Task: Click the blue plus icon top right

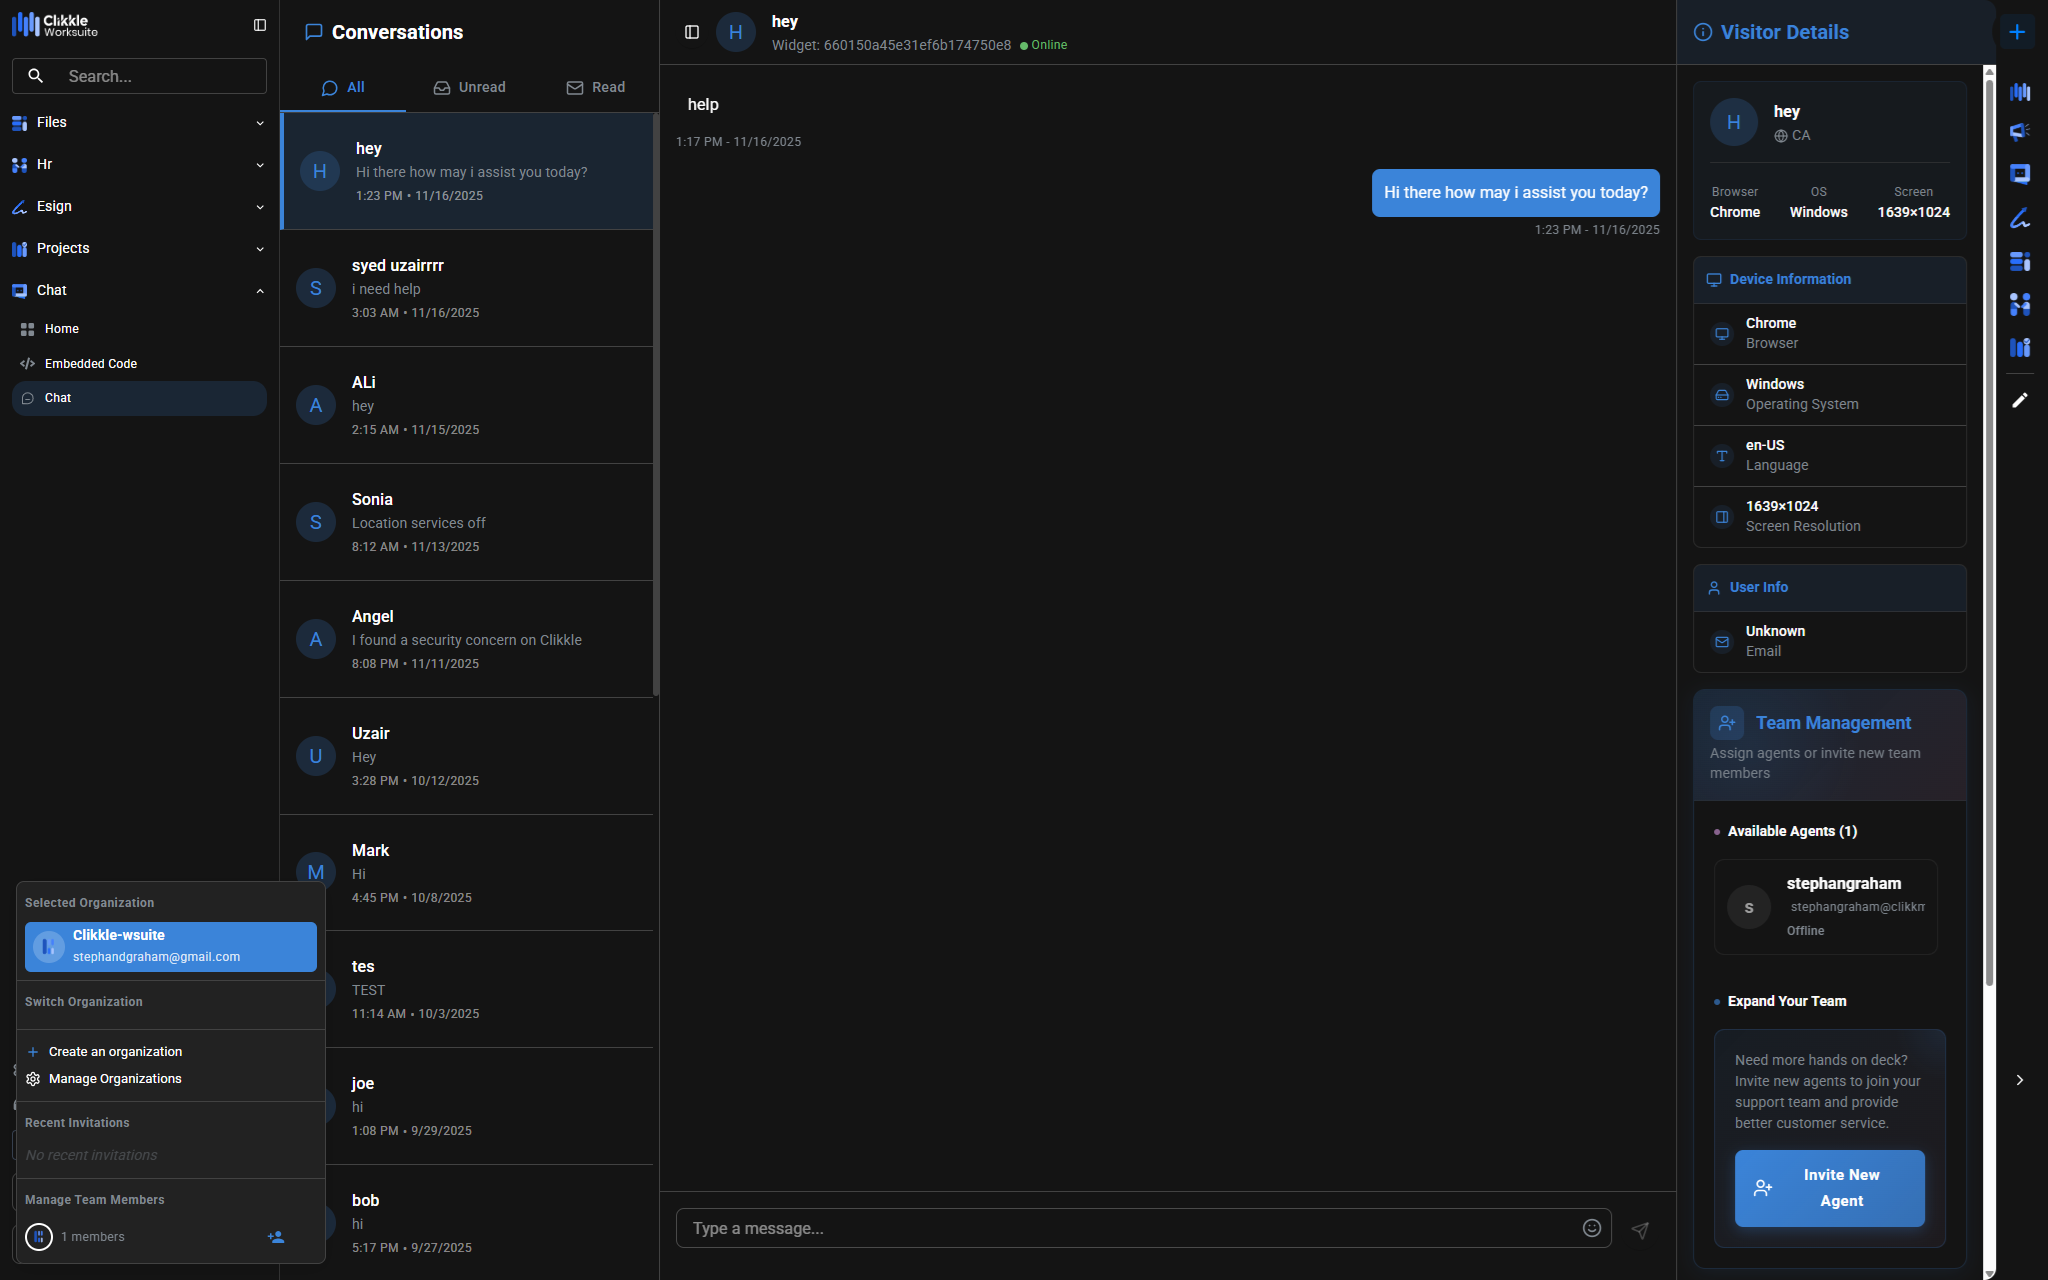Action: pyautogui.click(x=2017, y=32)
